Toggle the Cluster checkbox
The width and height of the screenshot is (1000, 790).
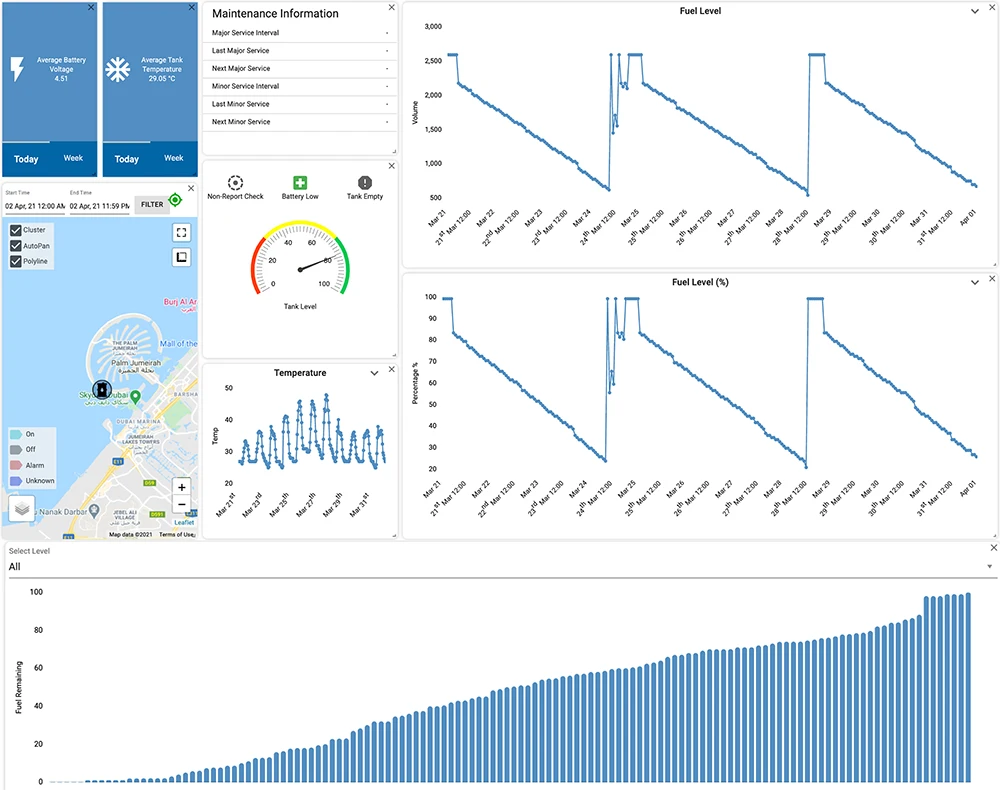coord(16,230)
